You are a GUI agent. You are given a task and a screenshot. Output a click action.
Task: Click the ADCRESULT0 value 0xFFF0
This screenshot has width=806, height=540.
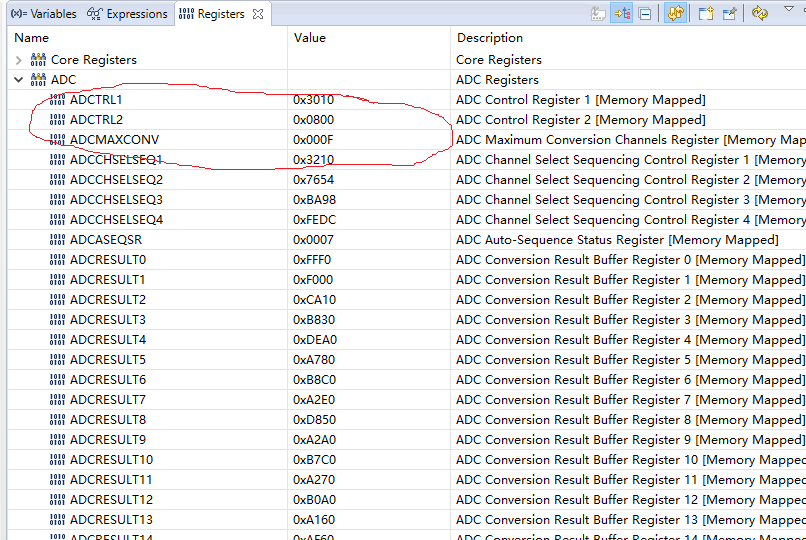point(312,260)
